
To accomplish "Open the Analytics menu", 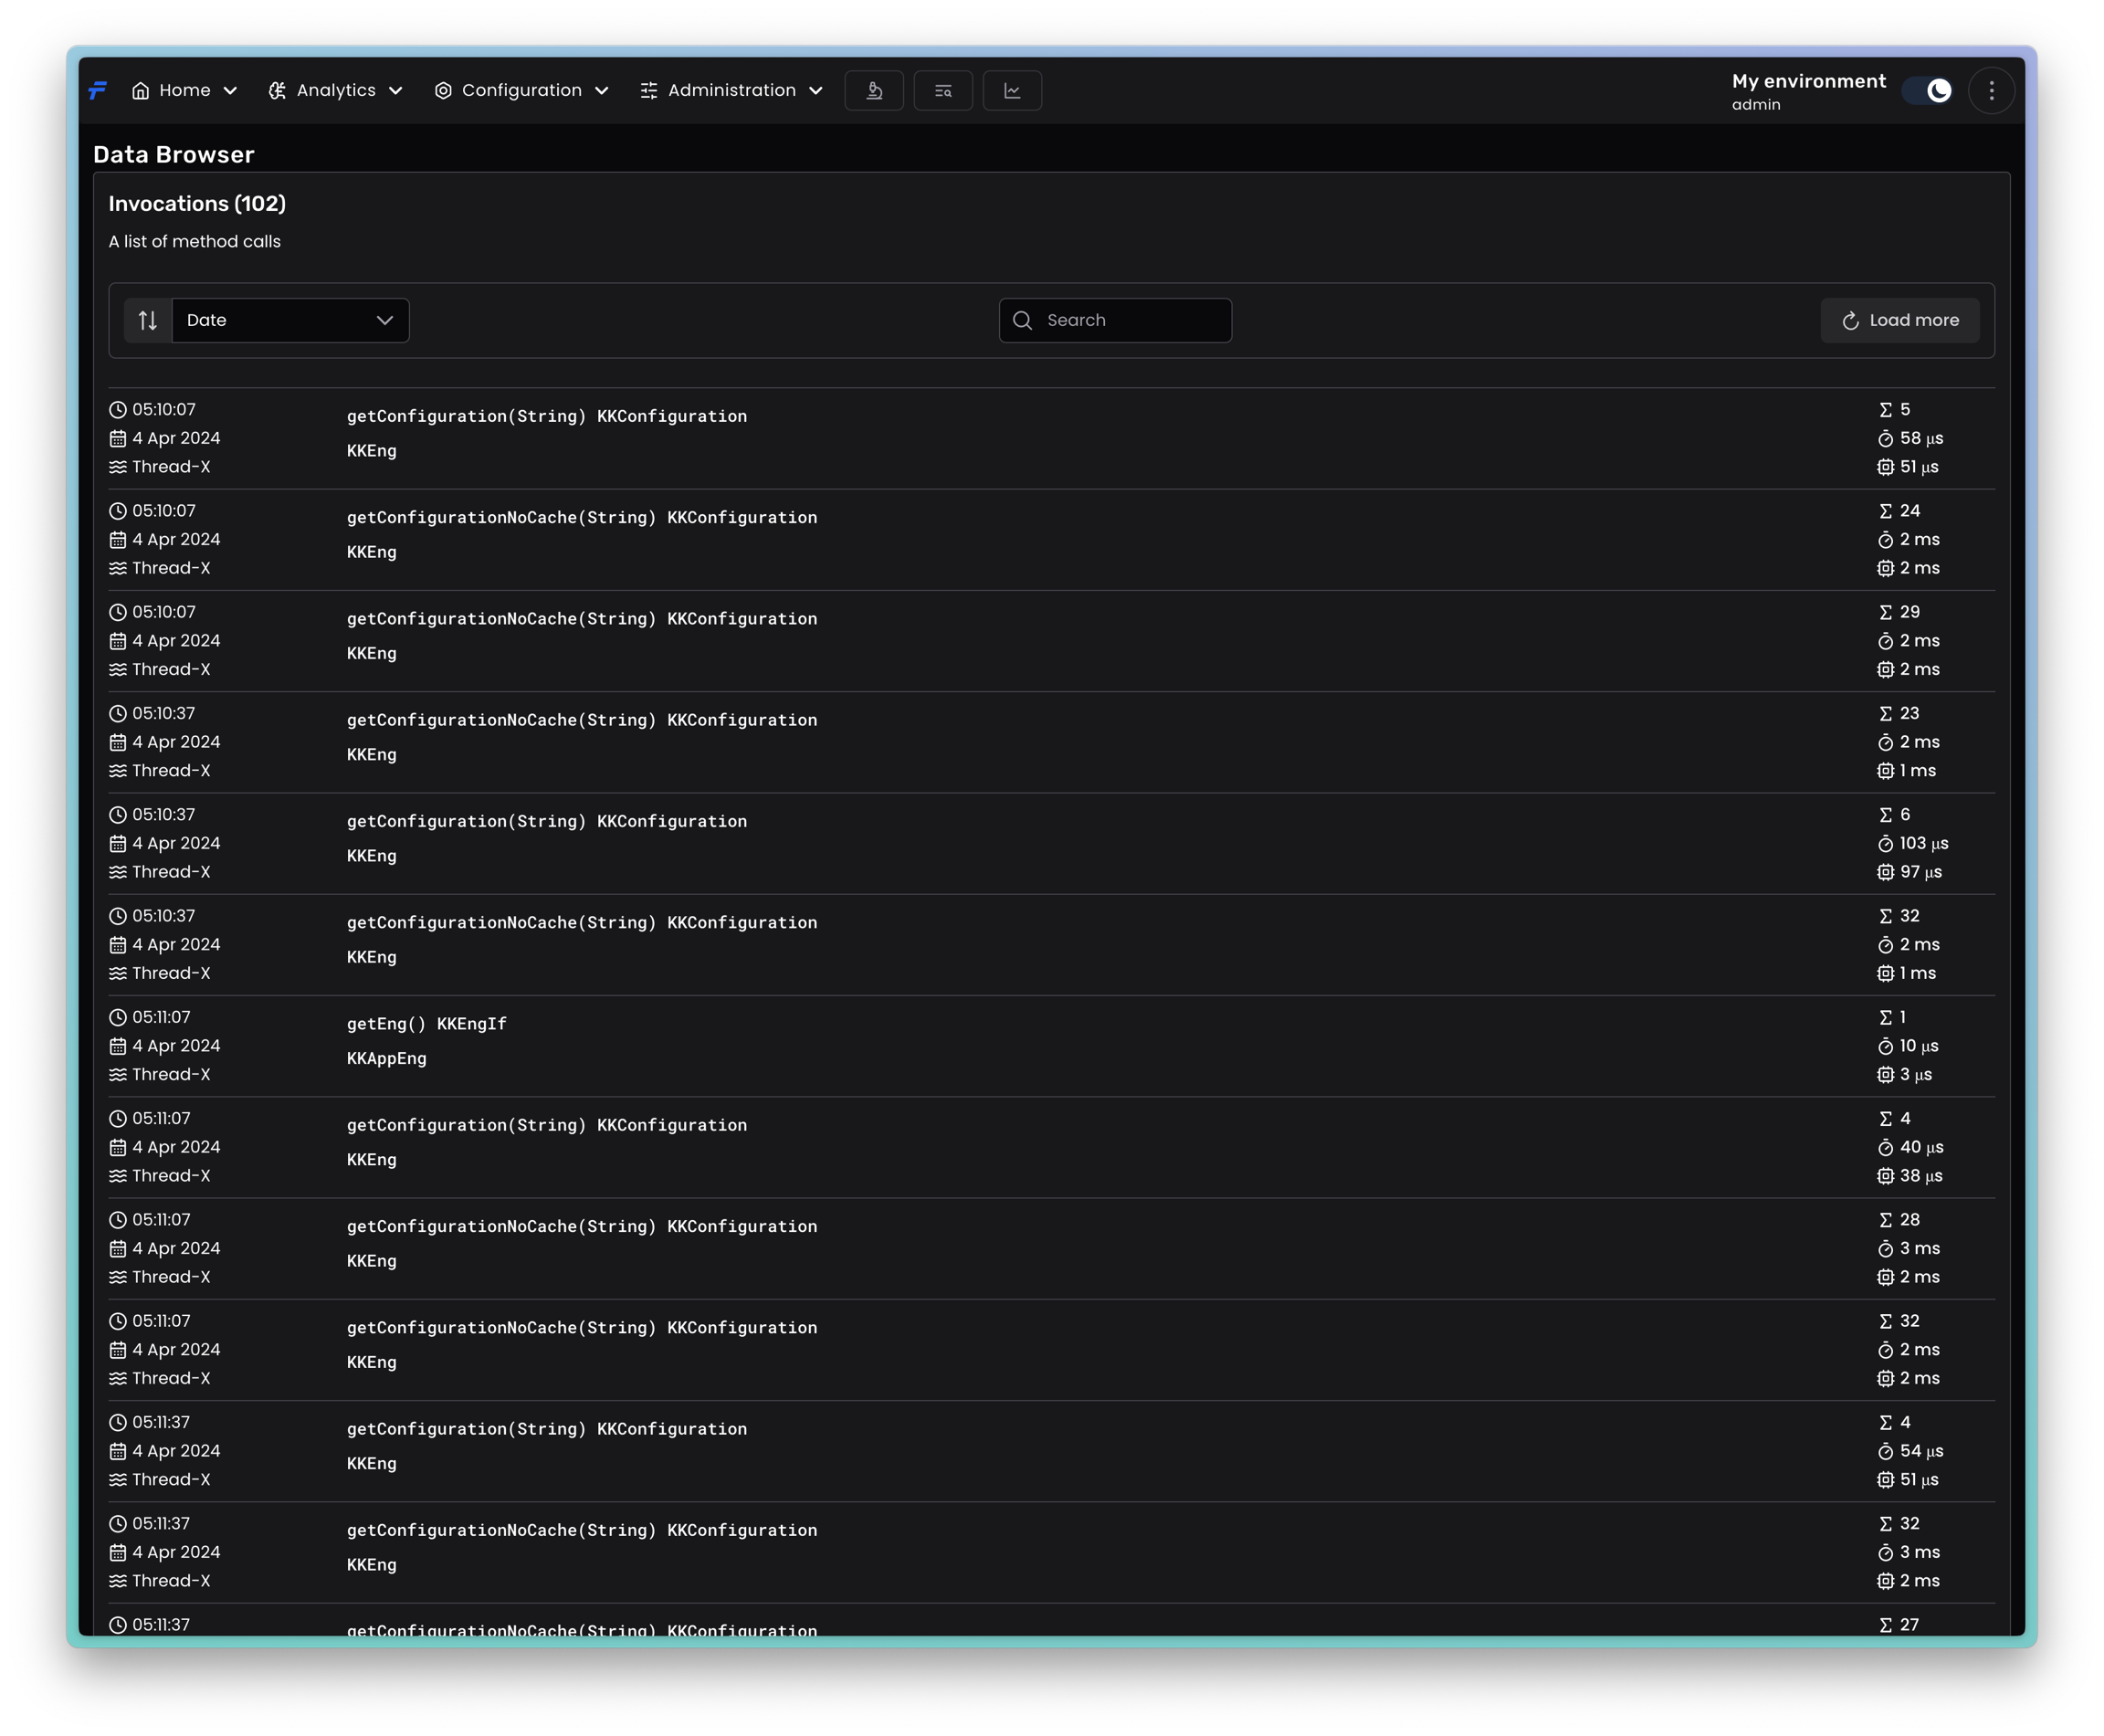I will (x=335, y=91).
